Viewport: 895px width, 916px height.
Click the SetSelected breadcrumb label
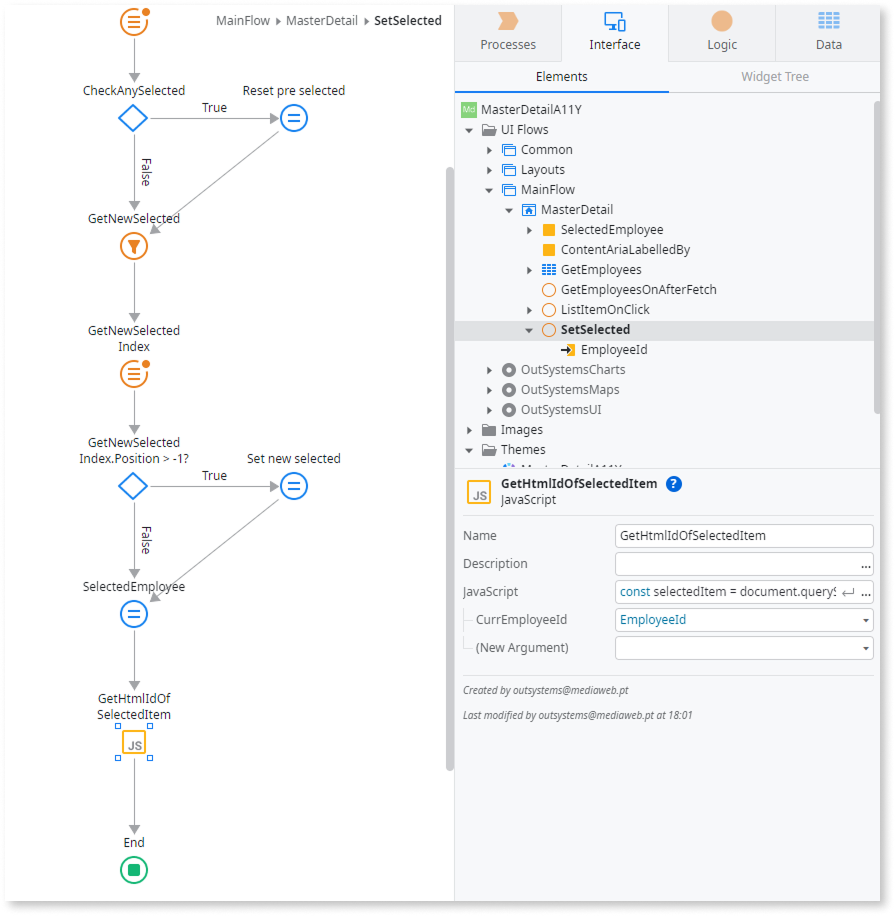(408, 21)
